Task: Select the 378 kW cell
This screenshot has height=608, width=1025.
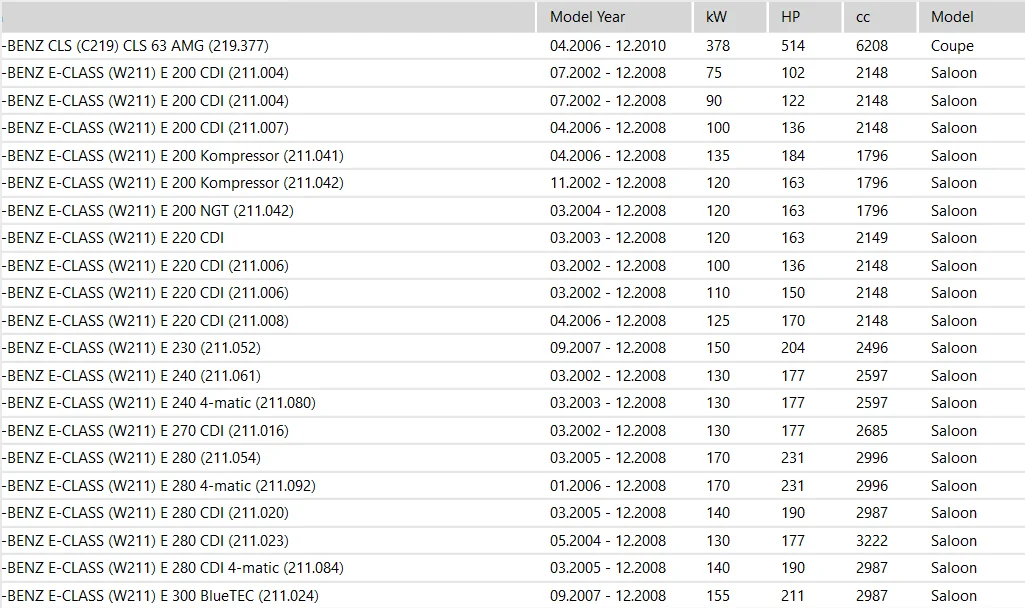Action: (x=718, y=46)
